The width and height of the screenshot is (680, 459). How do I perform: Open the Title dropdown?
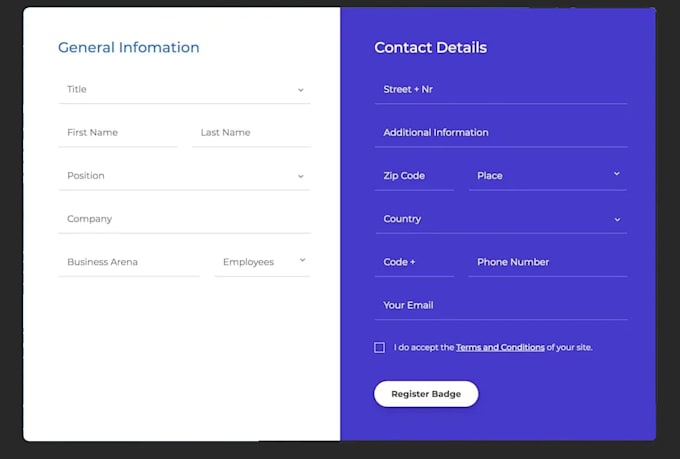tap(184, 89)
